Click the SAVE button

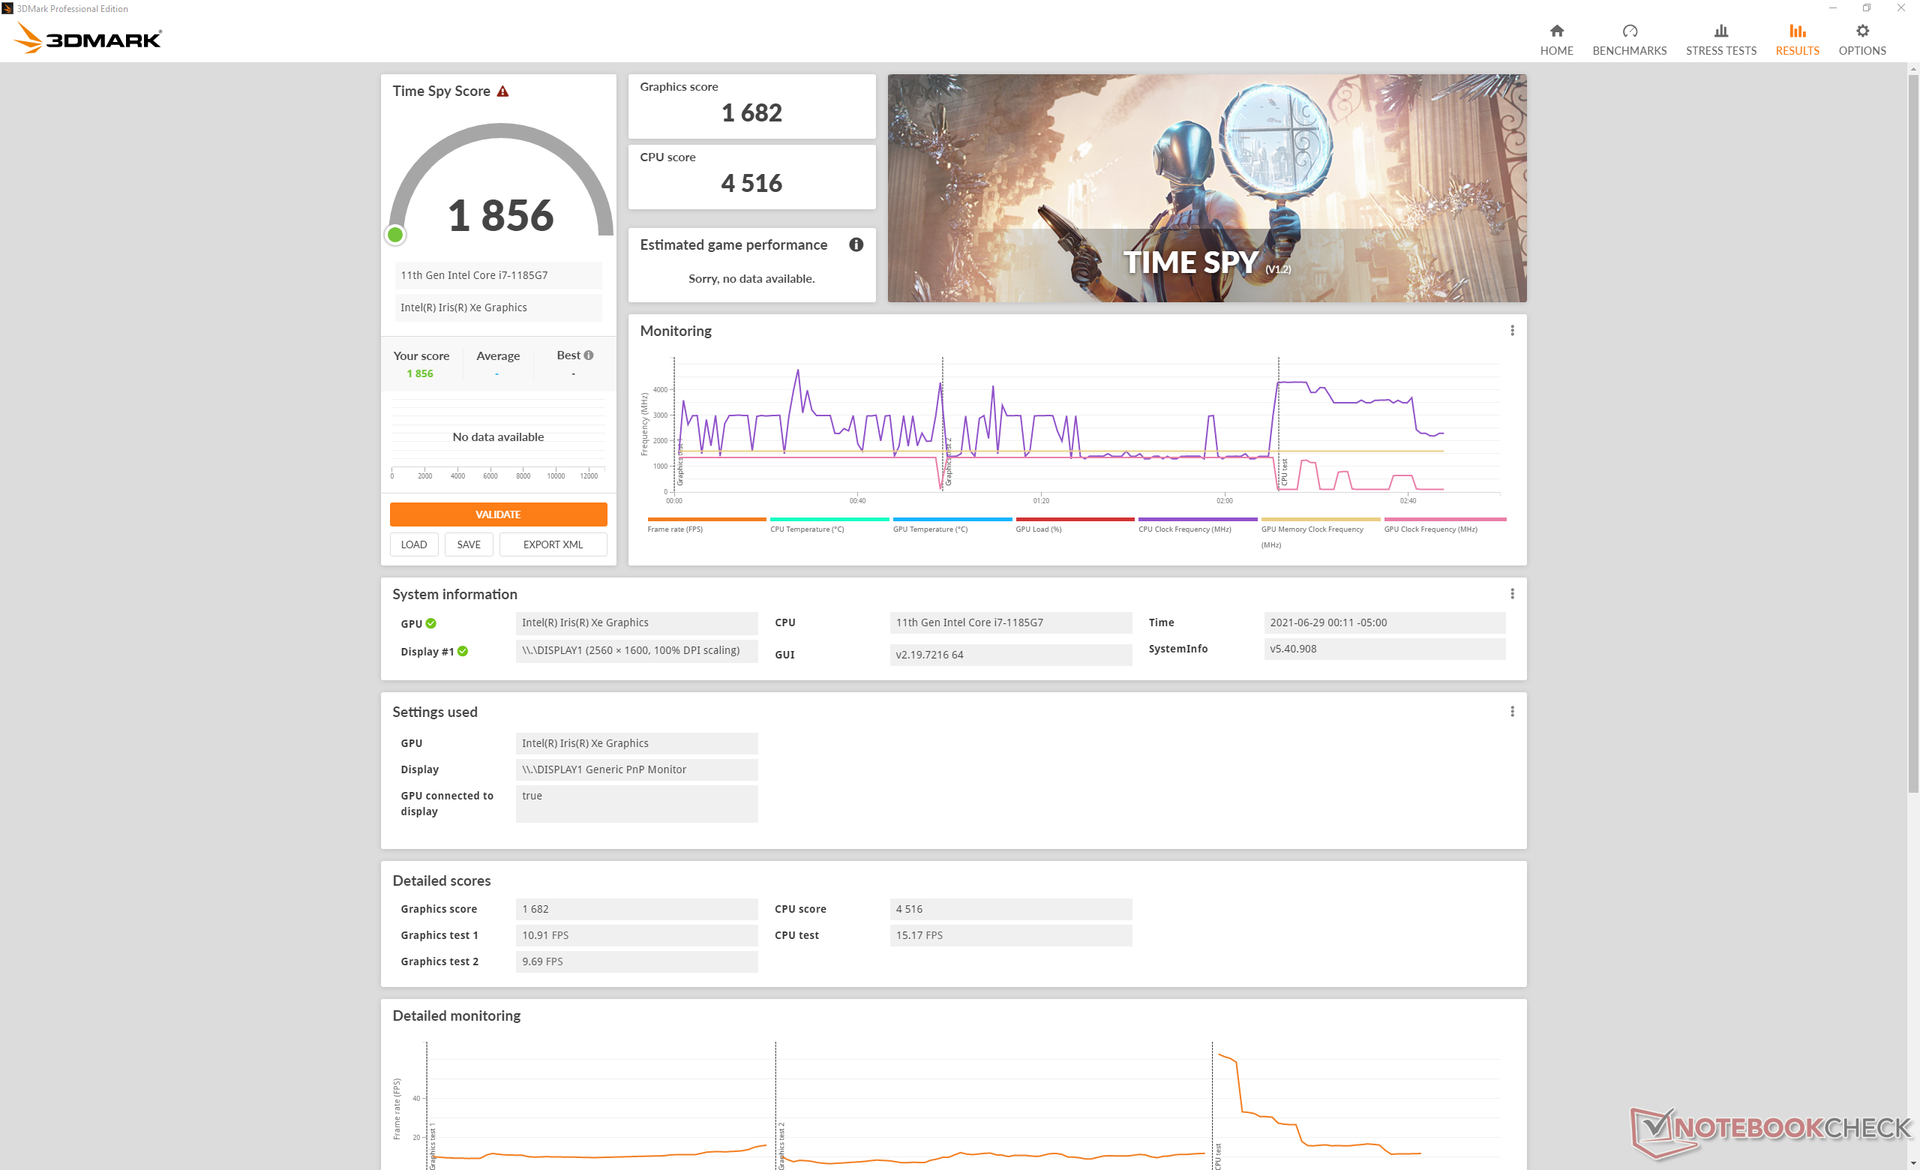pyautogui.click(x=469, y=545)
